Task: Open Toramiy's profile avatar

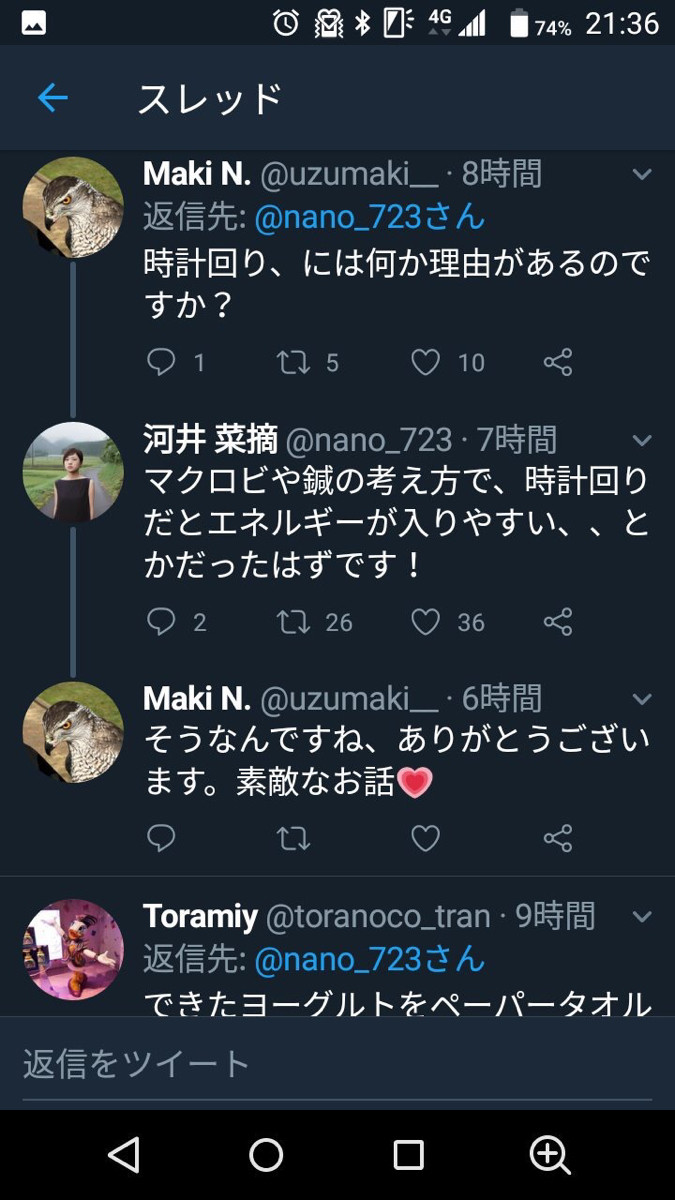Action: (x=73, y=950)
